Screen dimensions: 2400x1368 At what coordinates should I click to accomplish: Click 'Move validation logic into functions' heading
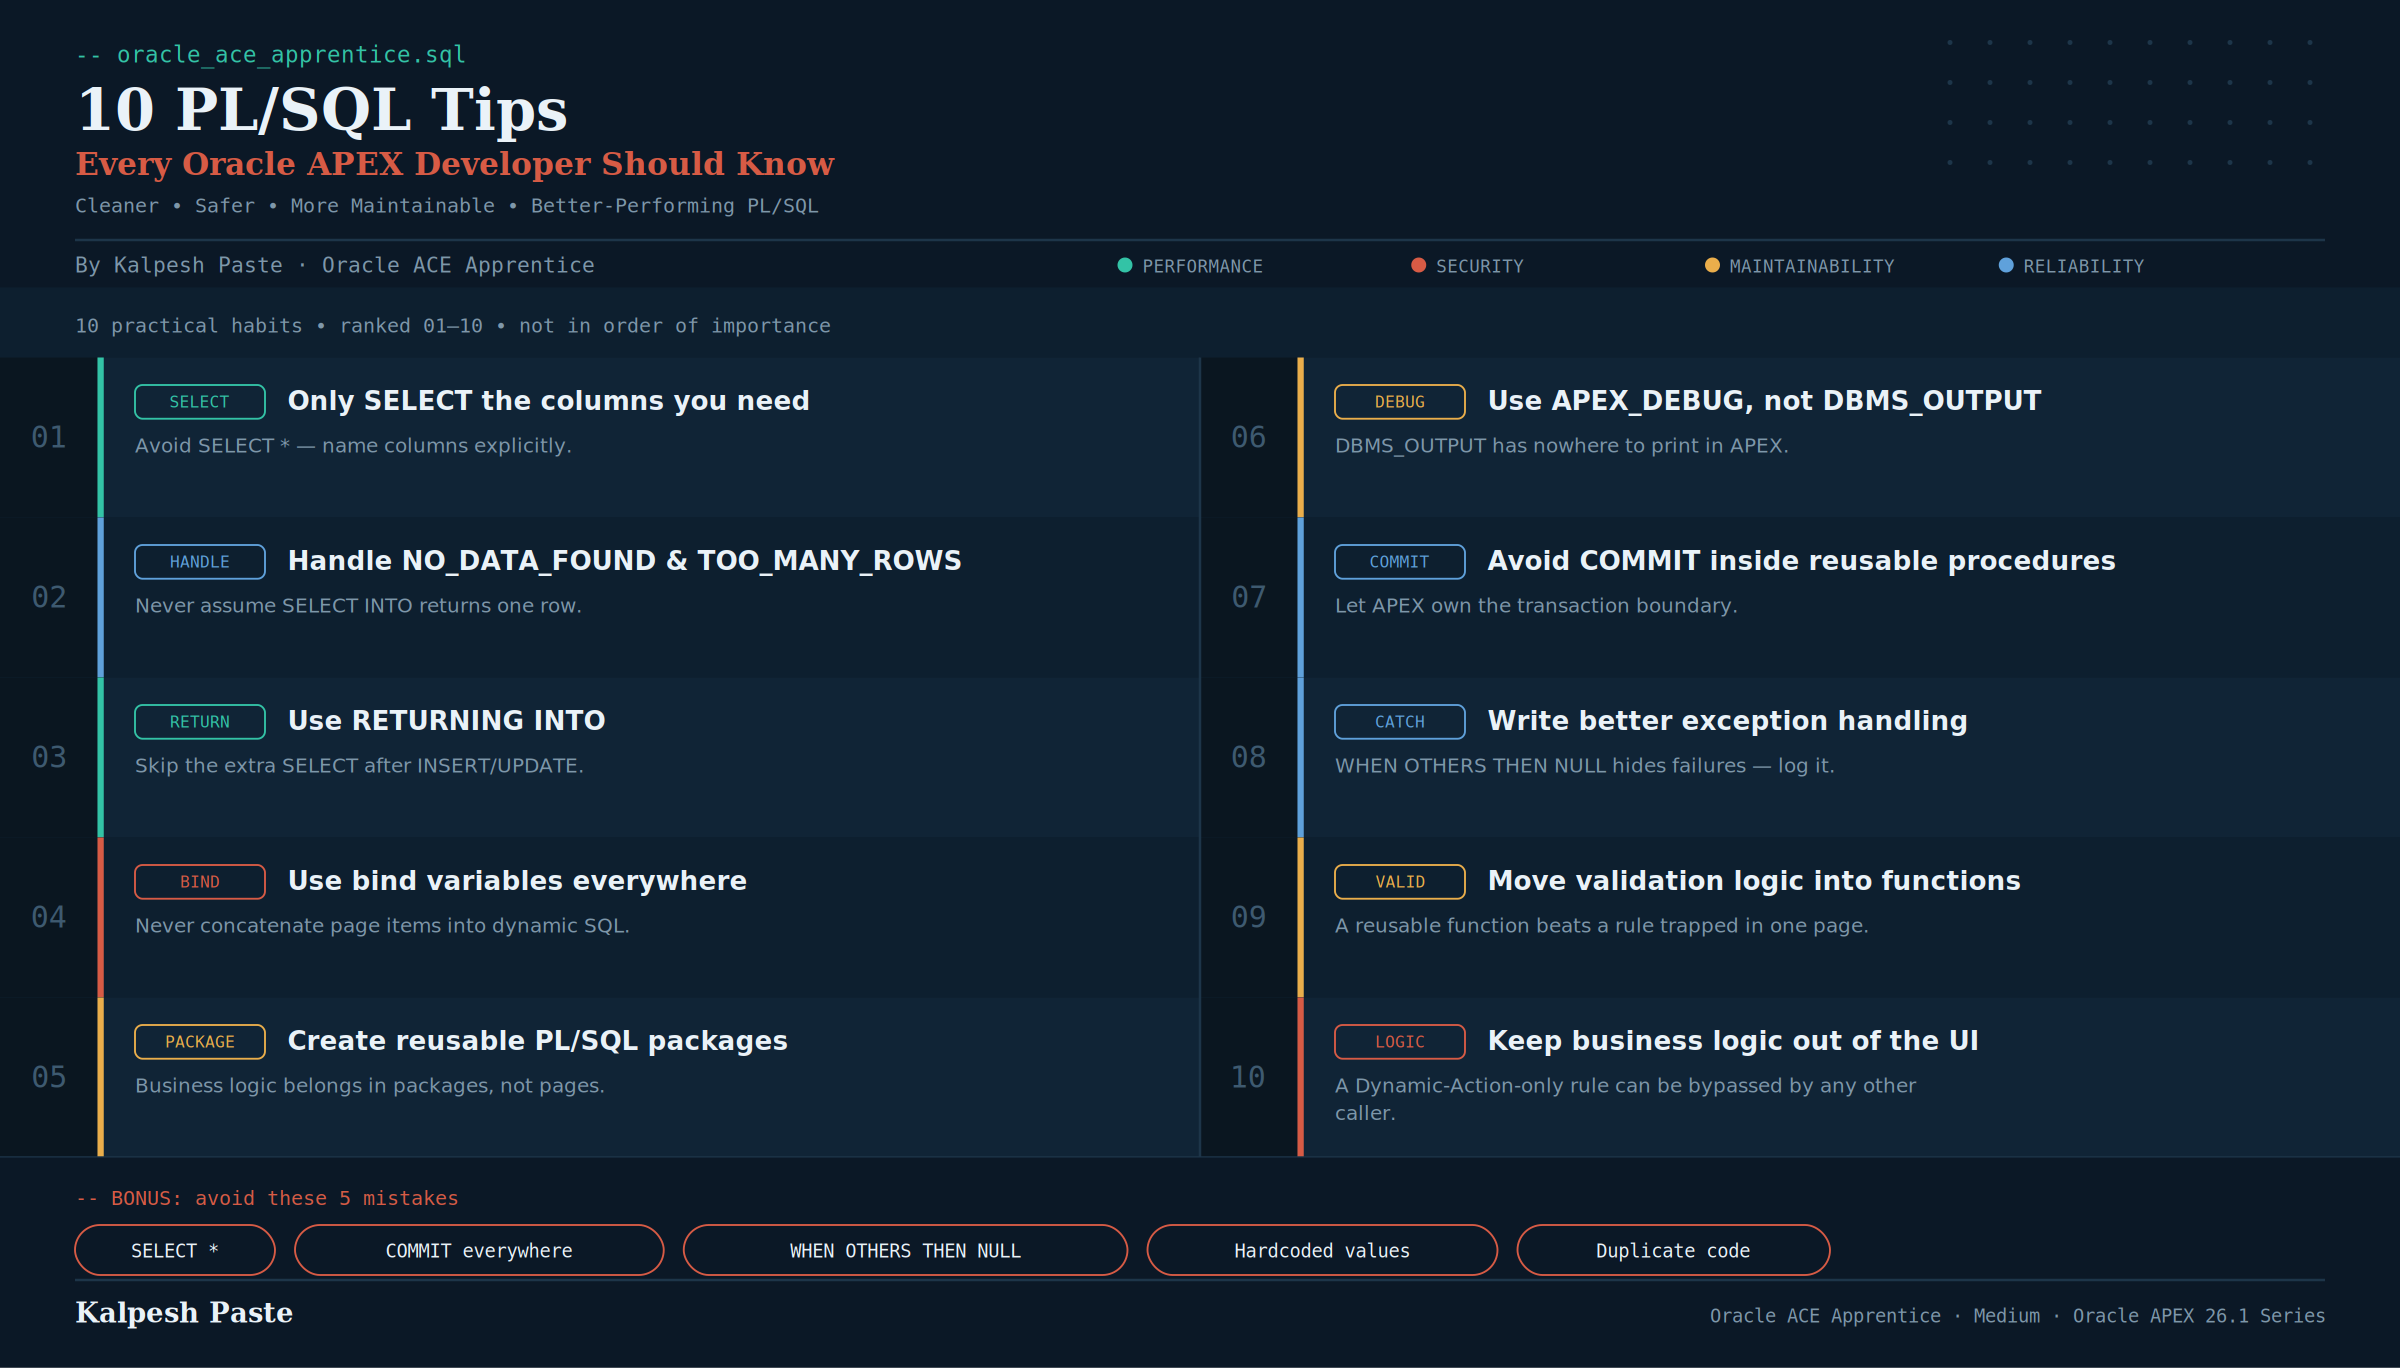[x=1754, y=881]
